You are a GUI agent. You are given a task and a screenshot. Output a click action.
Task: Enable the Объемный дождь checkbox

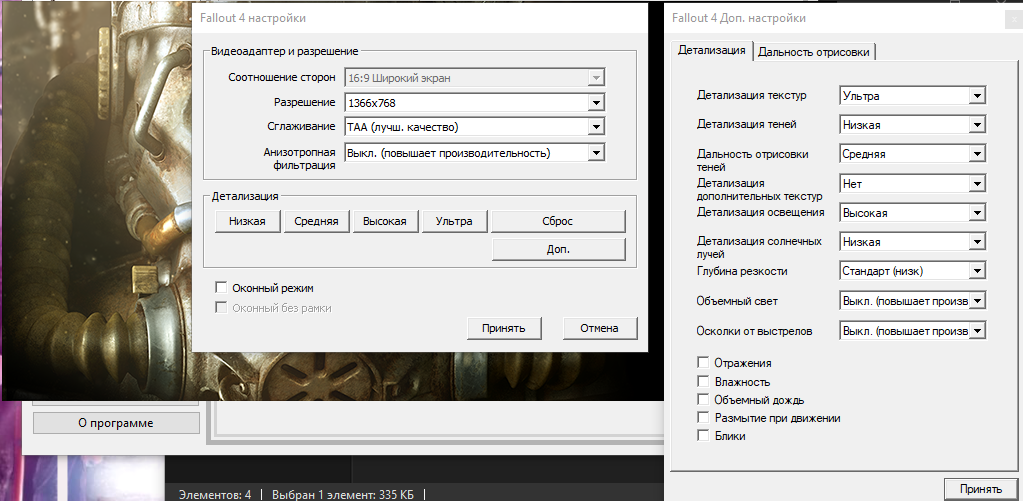703,400
